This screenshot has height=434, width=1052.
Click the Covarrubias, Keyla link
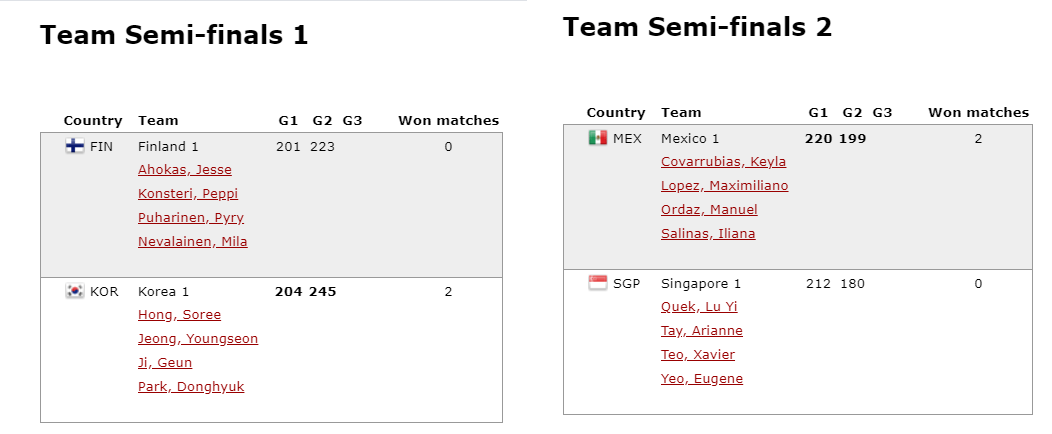[x=723, y=162]
